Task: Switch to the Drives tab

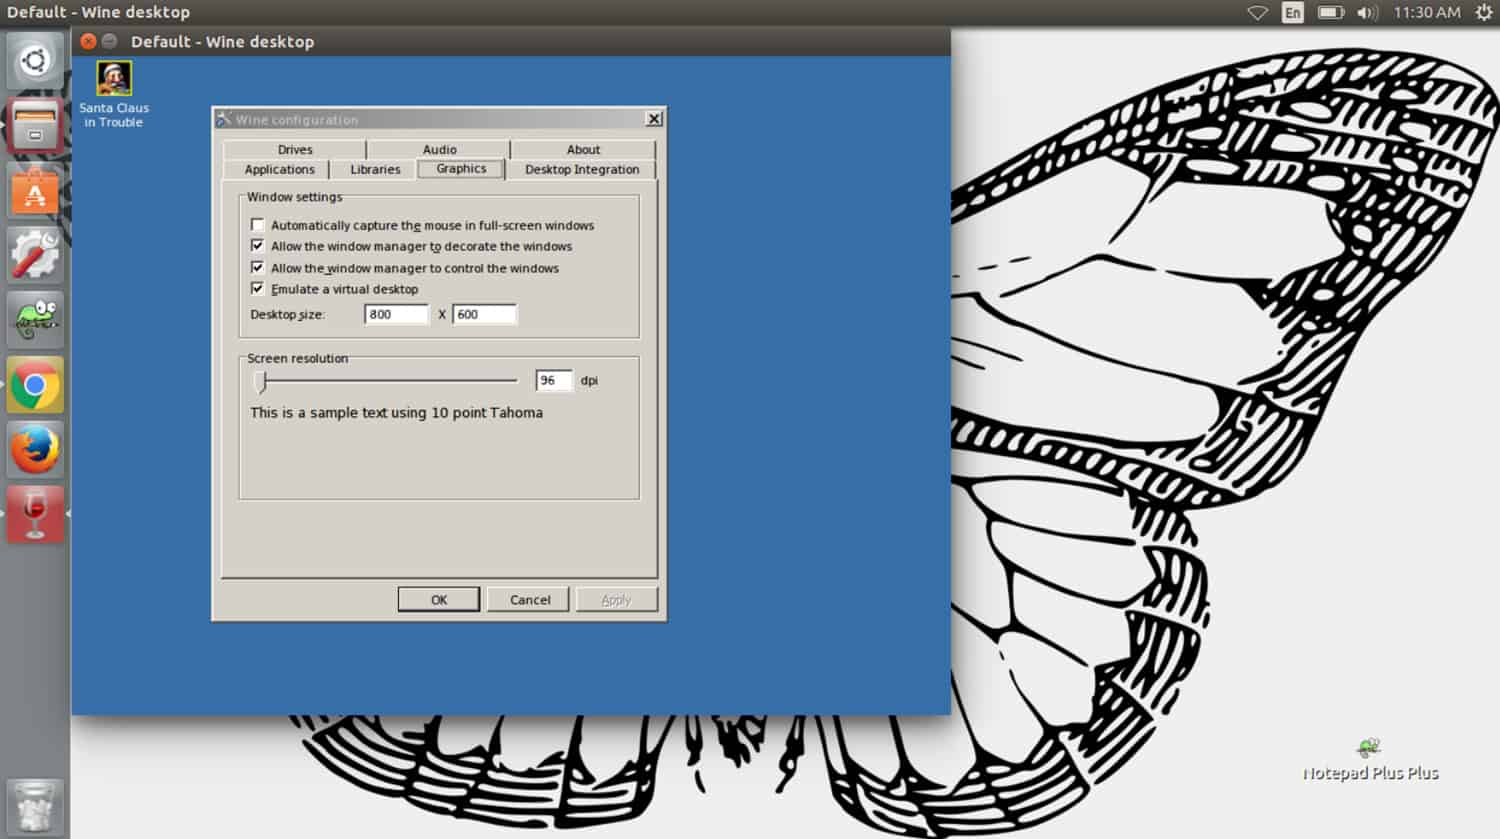Action: click(x=295, y=149)
